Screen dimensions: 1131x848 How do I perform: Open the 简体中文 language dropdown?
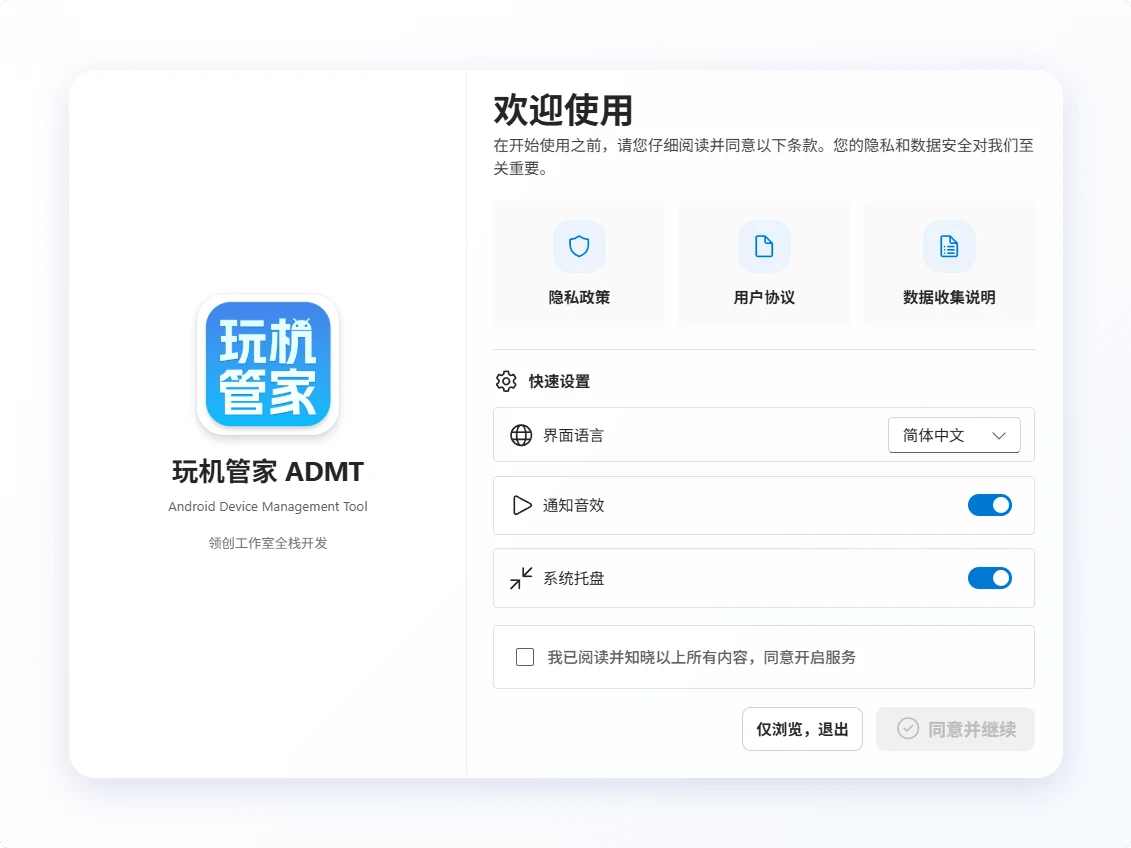pos(953,435)
